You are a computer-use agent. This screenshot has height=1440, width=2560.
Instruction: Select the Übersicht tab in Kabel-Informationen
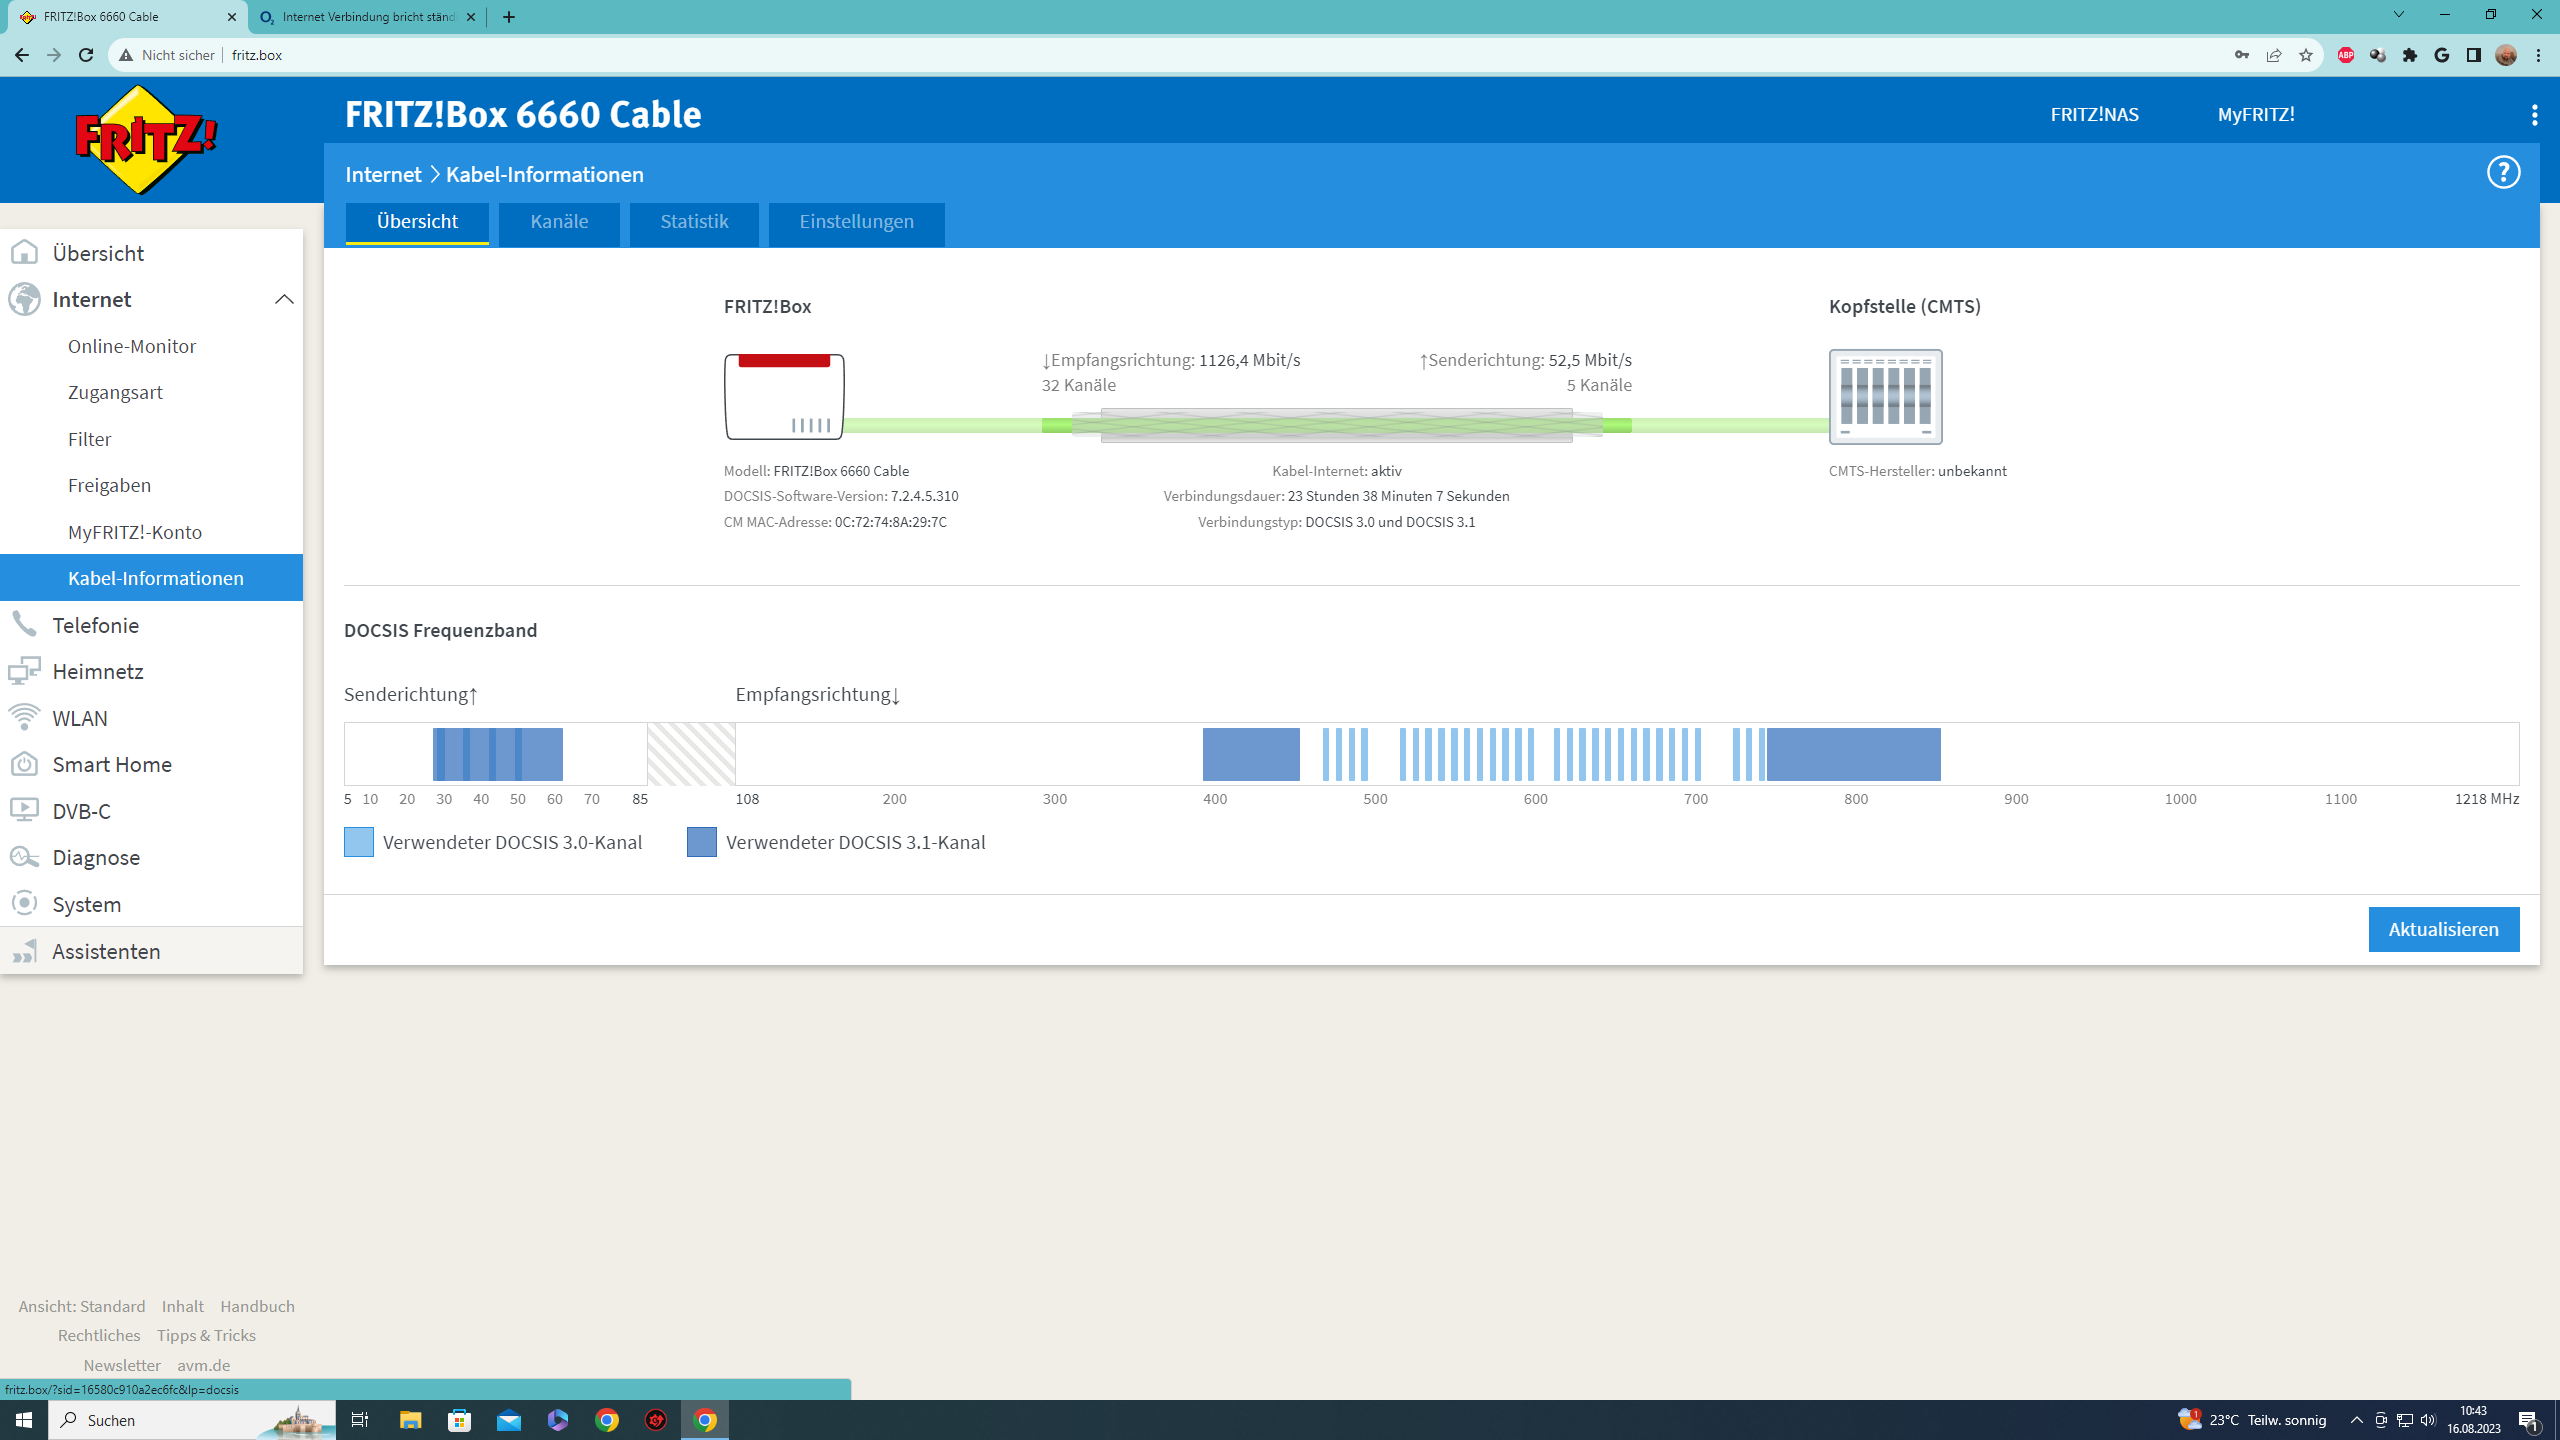pos(417,222)
